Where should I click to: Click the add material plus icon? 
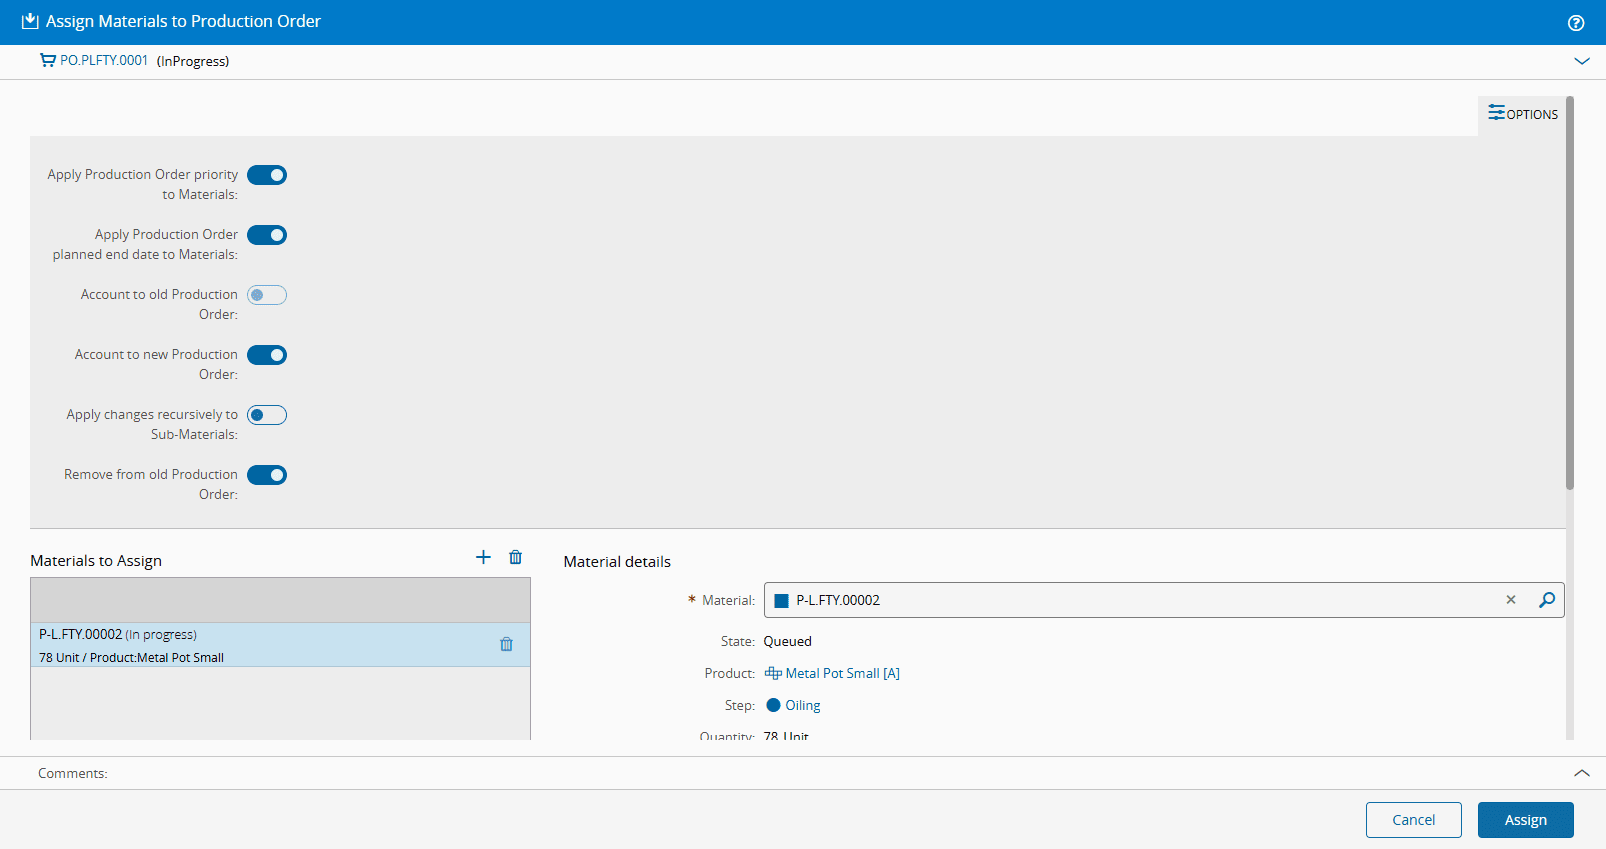tap(483, 557)
